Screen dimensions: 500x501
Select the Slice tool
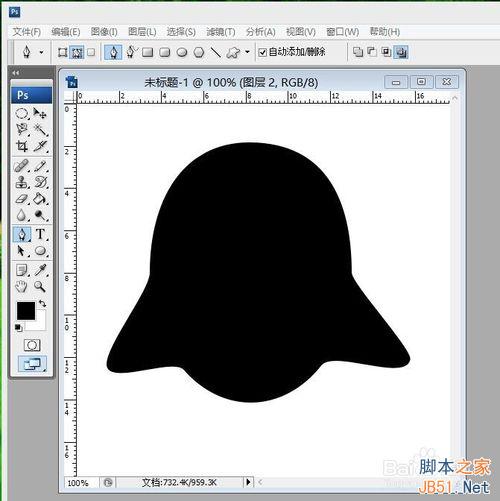40,146
